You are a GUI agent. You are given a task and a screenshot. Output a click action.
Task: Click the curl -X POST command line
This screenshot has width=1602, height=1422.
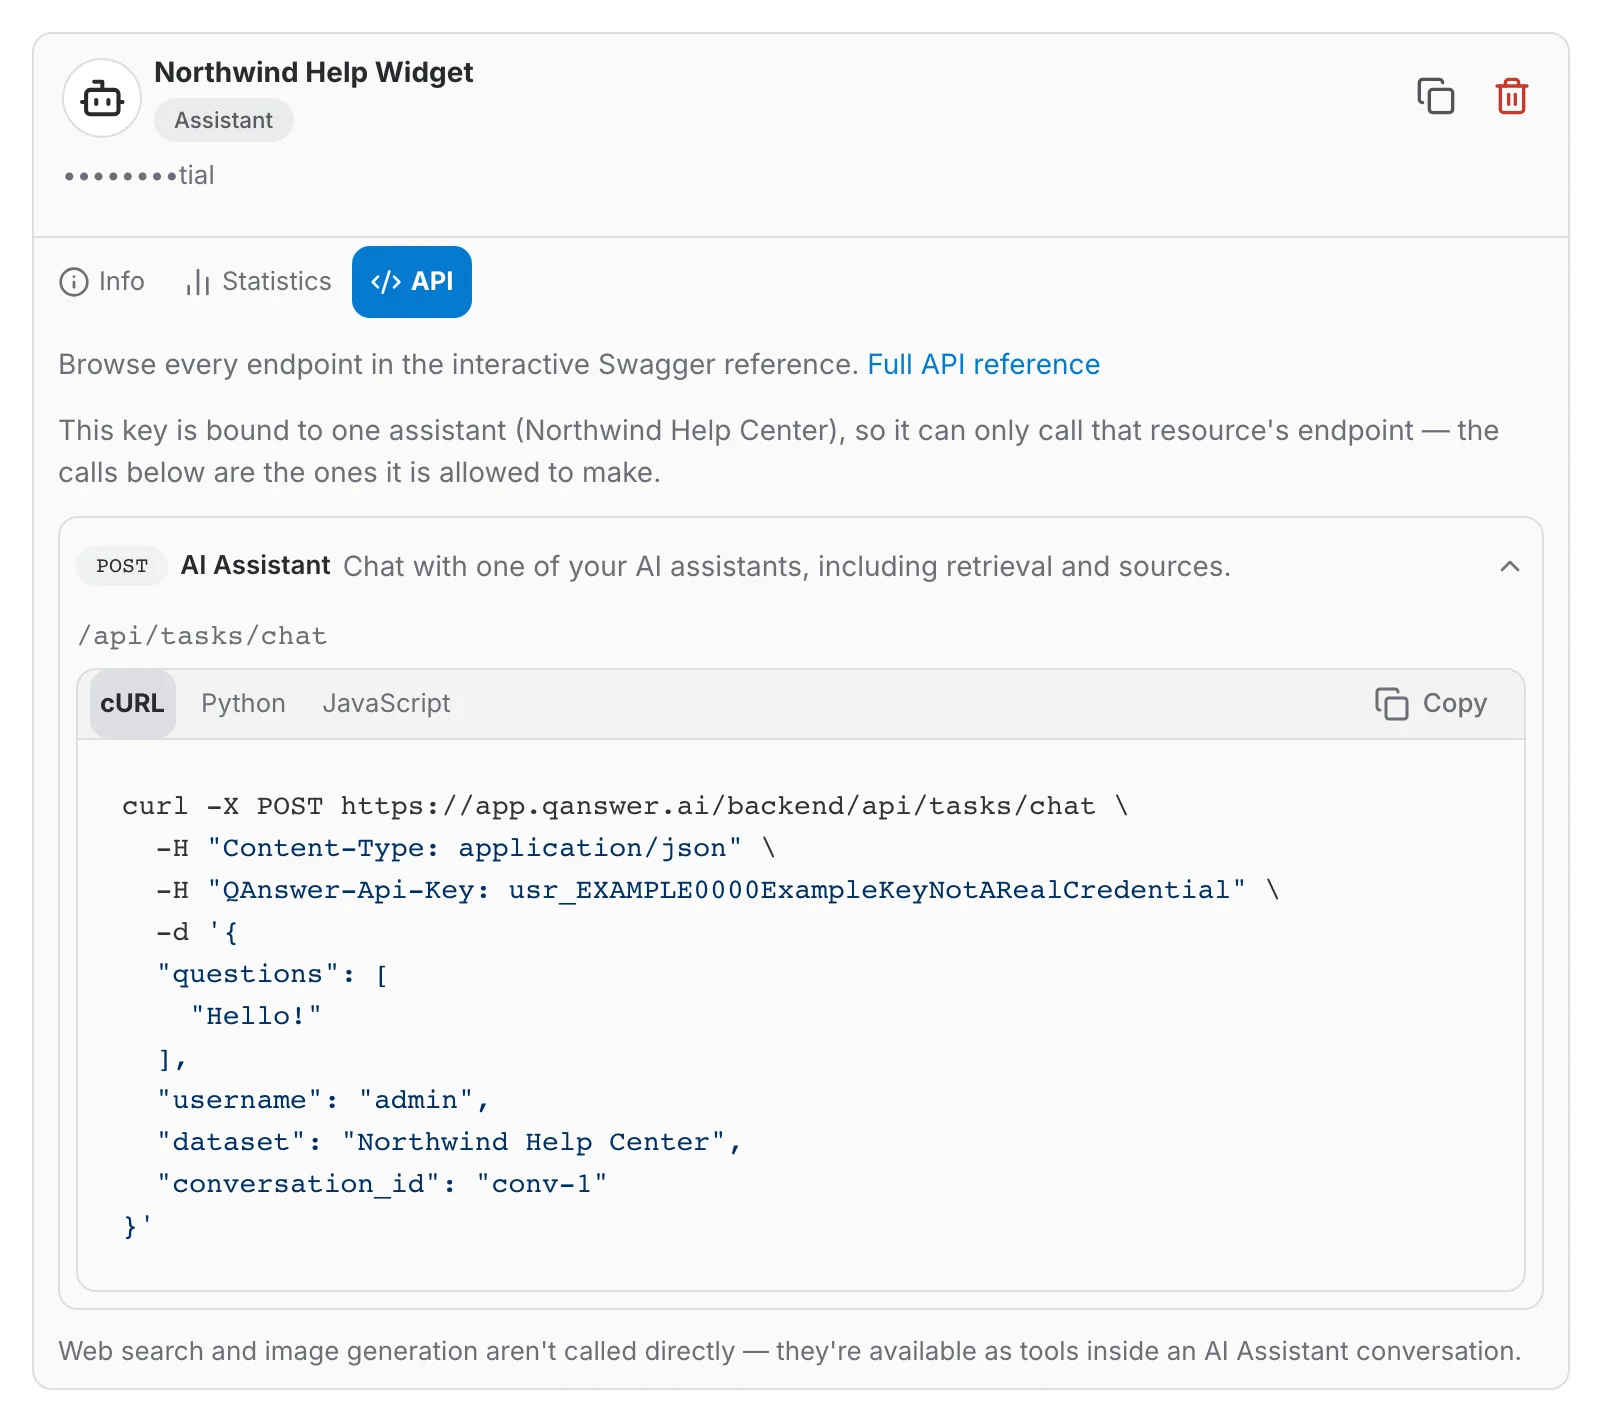click(x=625, y=806)
